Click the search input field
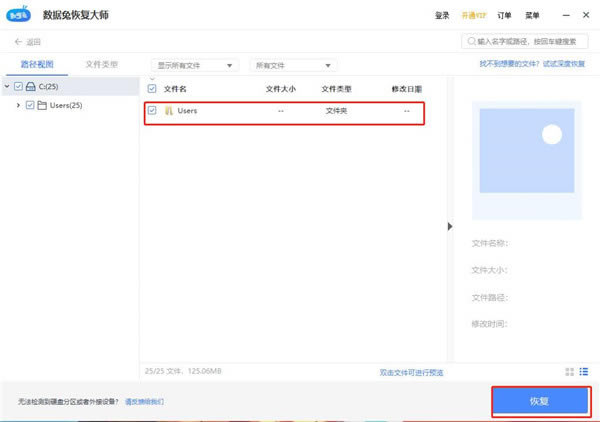The height and width of the screenshot is (422, 600). point(525,41)
